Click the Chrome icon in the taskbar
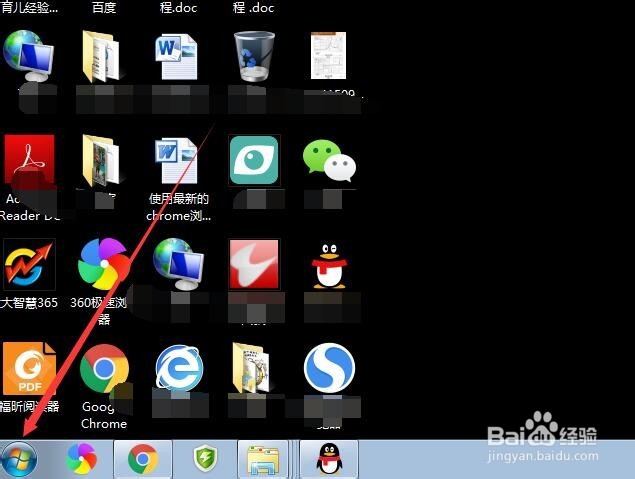Image resolution: width=635 pixels, height=479 pixels. pos(143,459)
